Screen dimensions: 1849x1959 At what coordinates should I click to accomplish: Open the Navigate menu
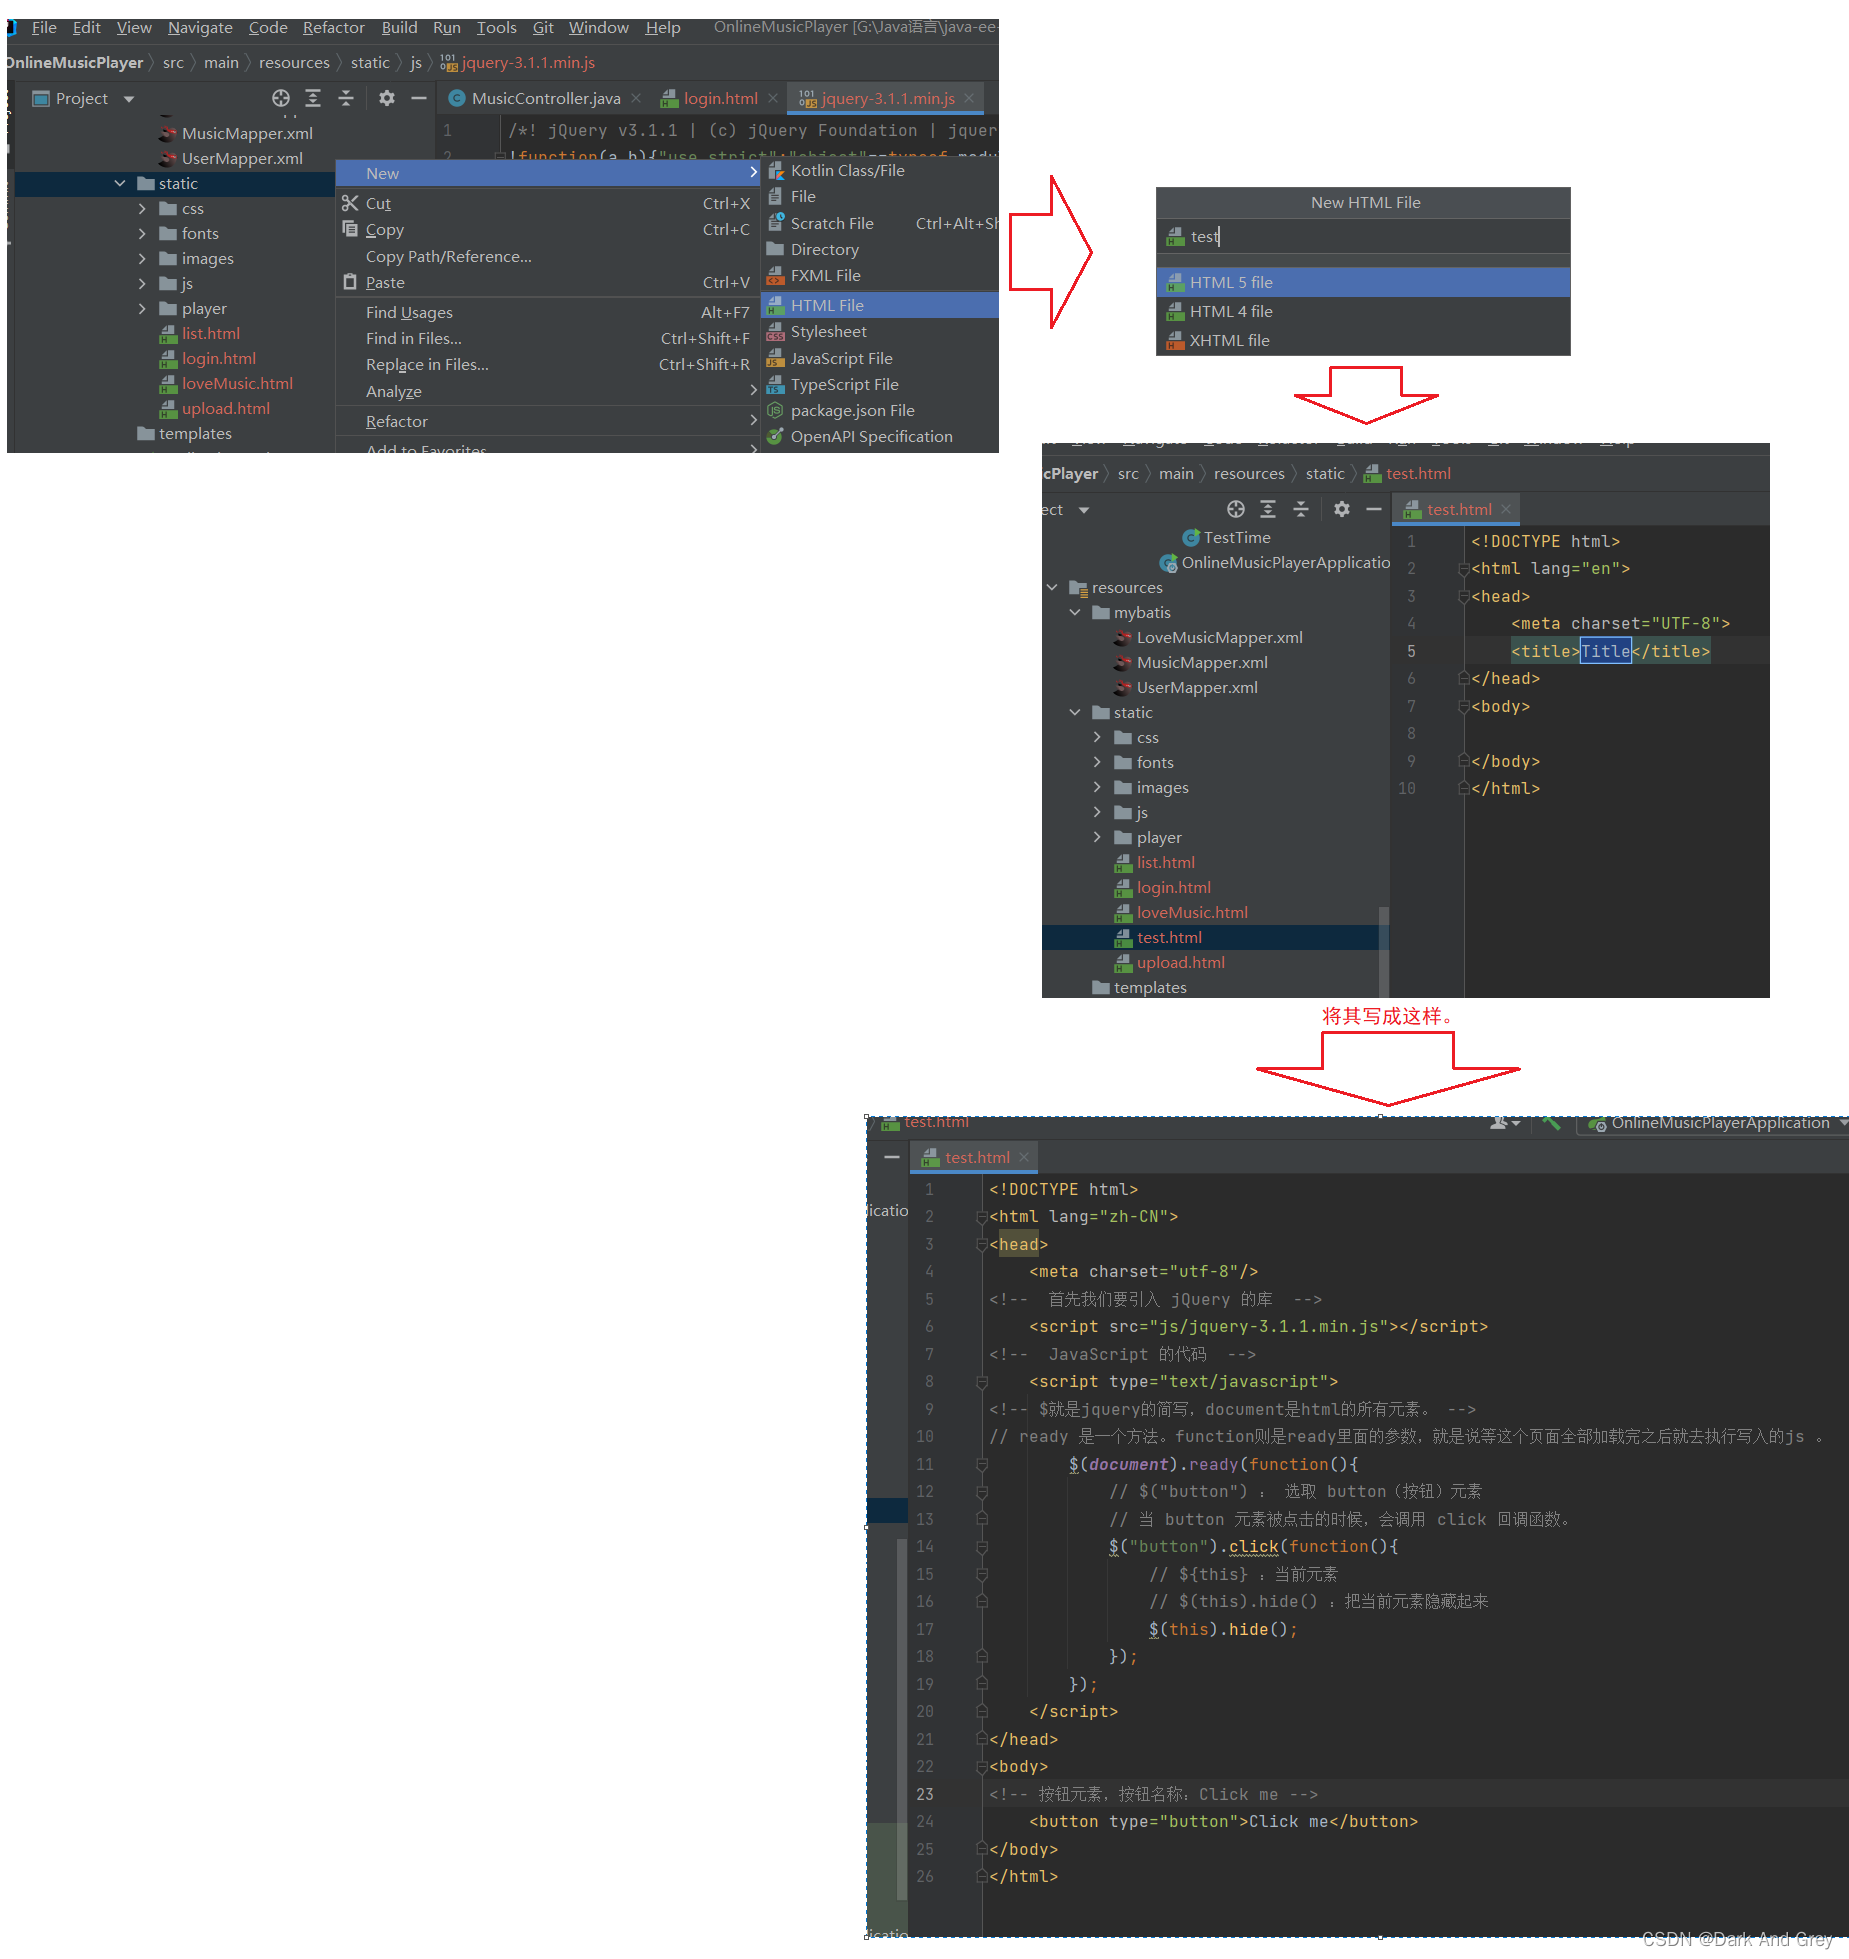click(200, 27)
